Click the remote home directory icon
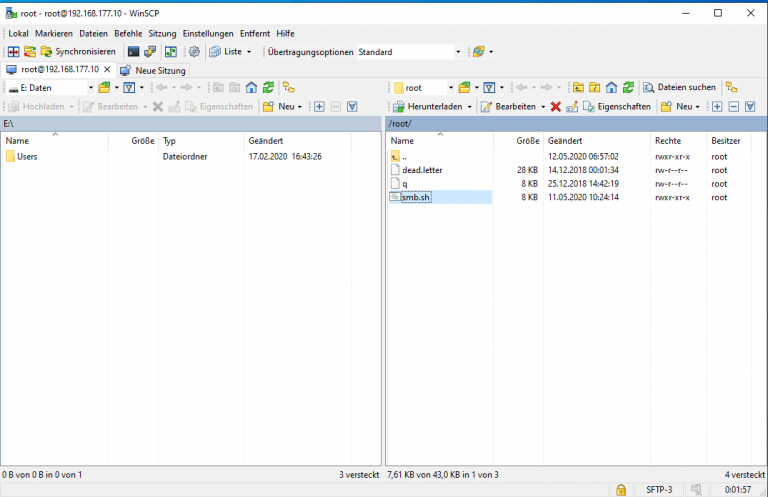768x497 pixels. pyautogui.click(x=611, y=88)
